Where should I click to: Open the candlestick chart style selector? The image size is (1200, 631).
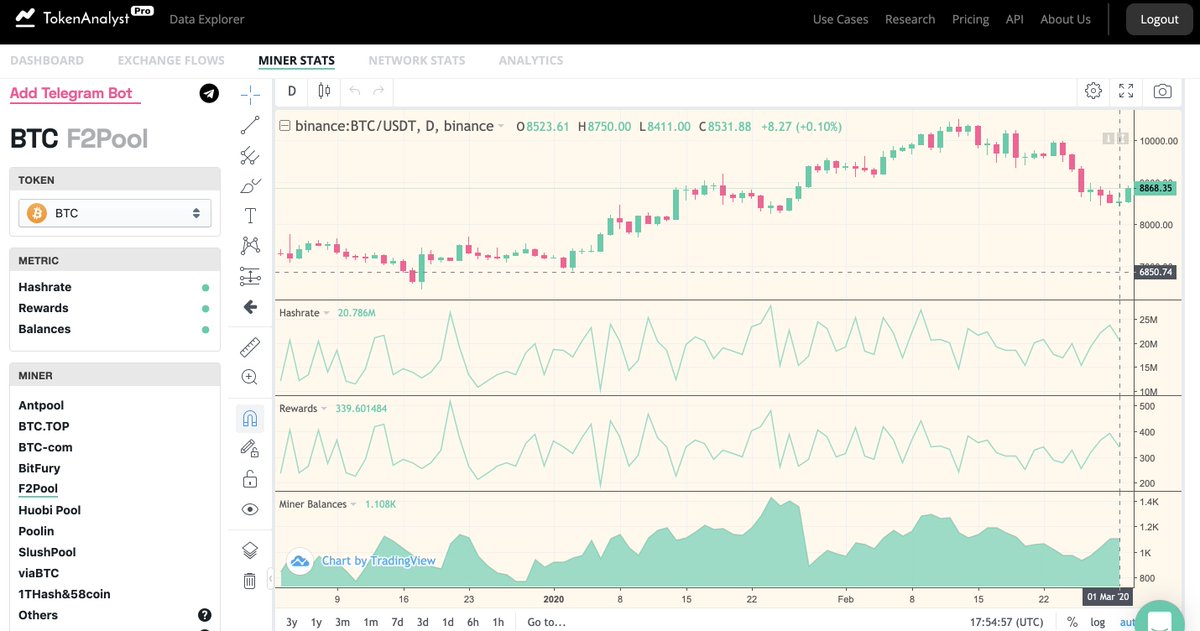(x=324, y=91)
